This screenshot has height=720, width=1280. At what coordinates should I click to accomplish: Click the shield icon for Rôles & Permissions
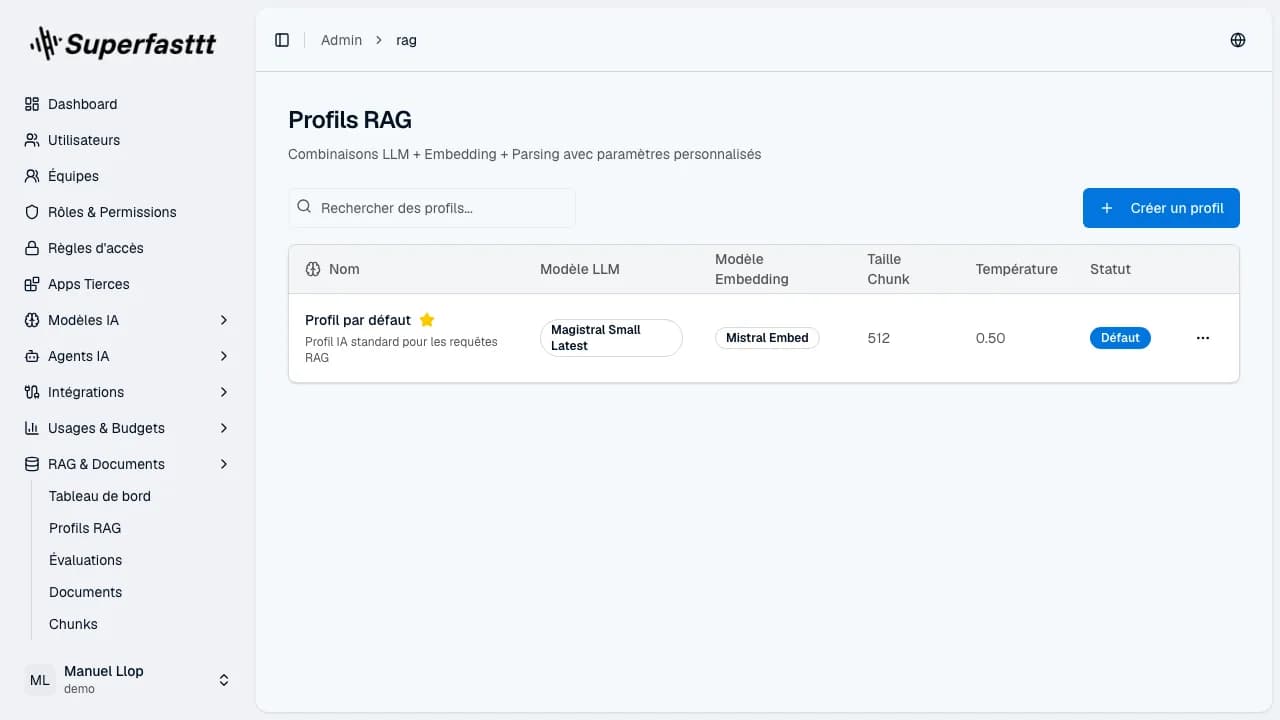(32, 212)
